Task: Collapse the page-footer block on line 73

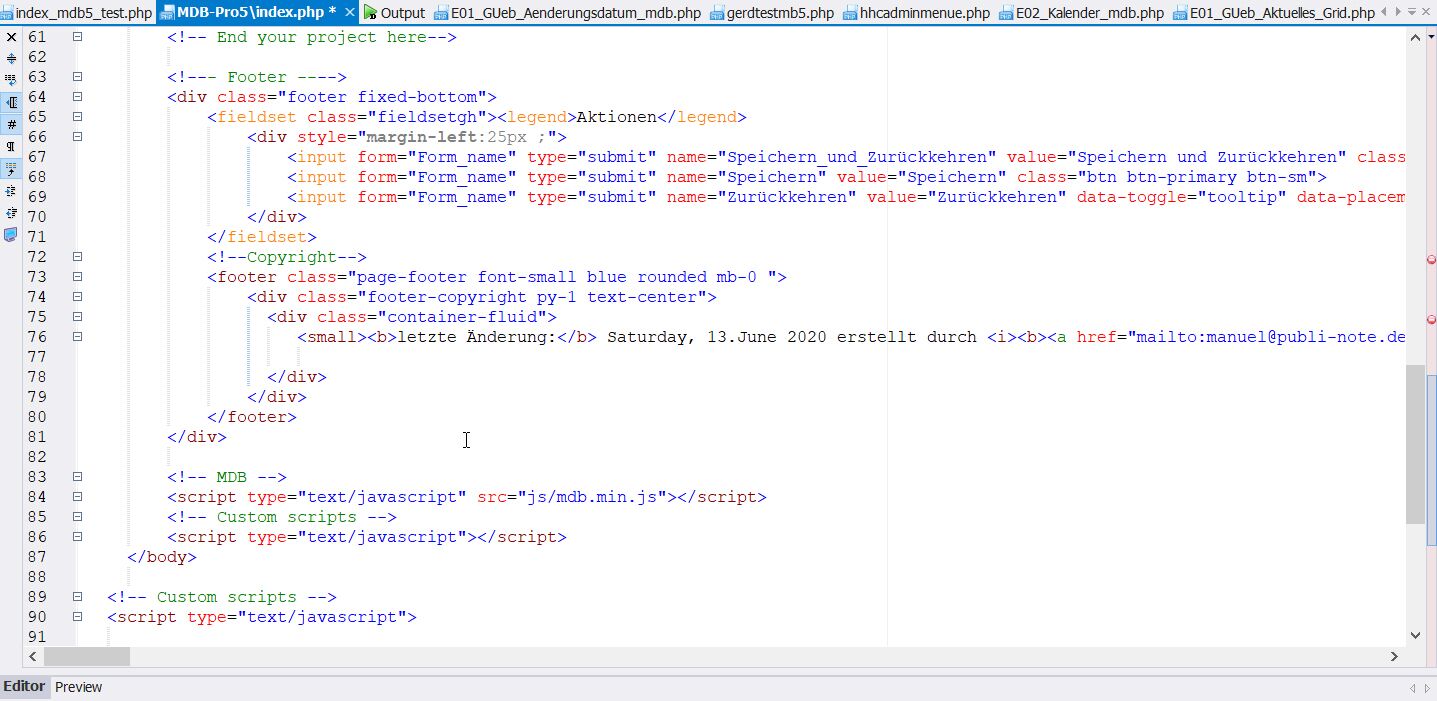Action: tap(77, 277)
